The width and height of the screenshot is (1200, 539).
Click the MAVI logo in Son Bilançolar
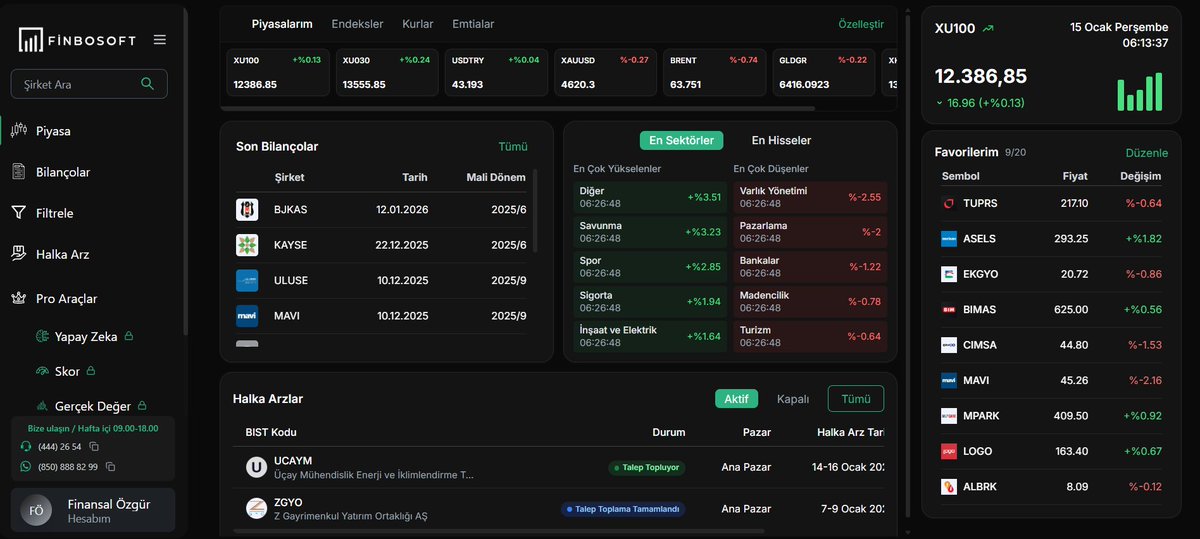click(247, 315)
